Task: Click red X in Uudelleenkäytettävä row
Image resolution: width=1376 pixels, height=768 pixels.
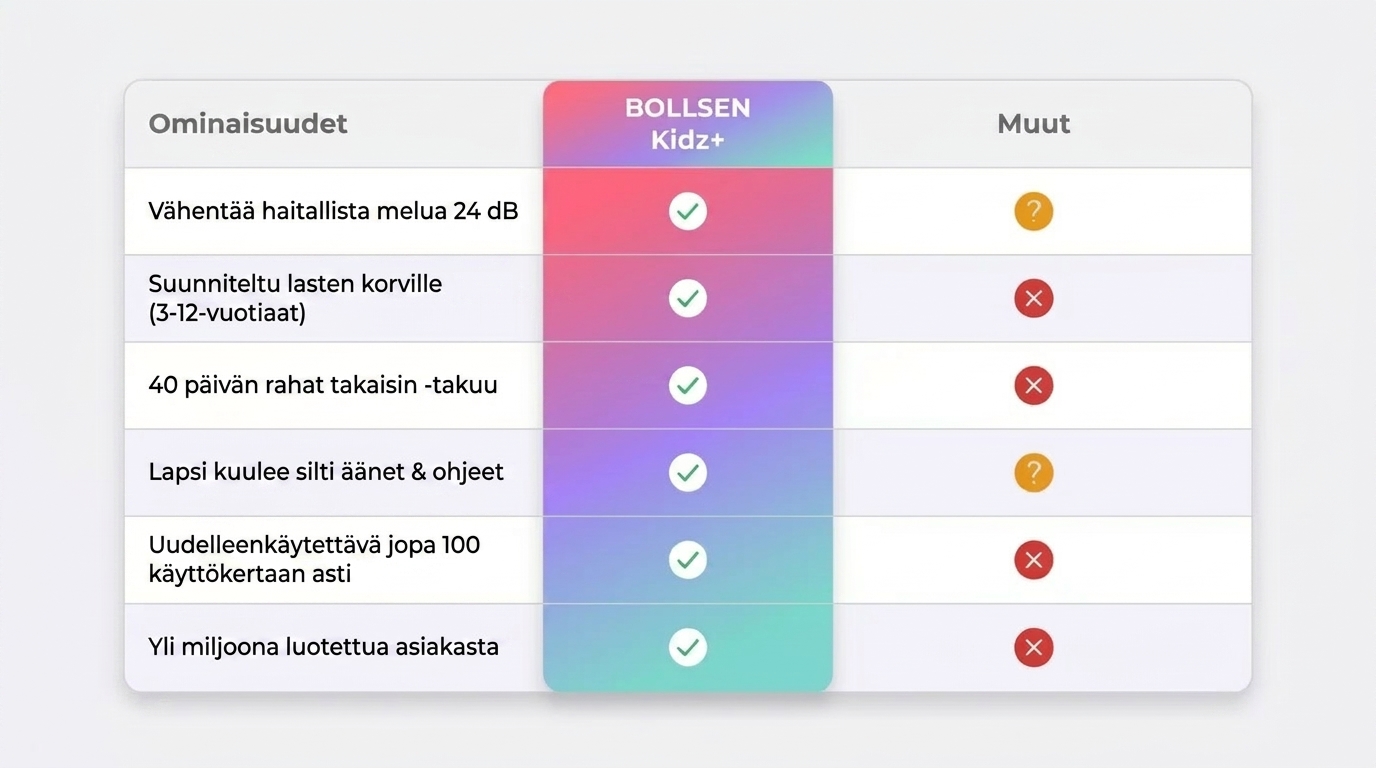Action: (x=1033, y=560)
